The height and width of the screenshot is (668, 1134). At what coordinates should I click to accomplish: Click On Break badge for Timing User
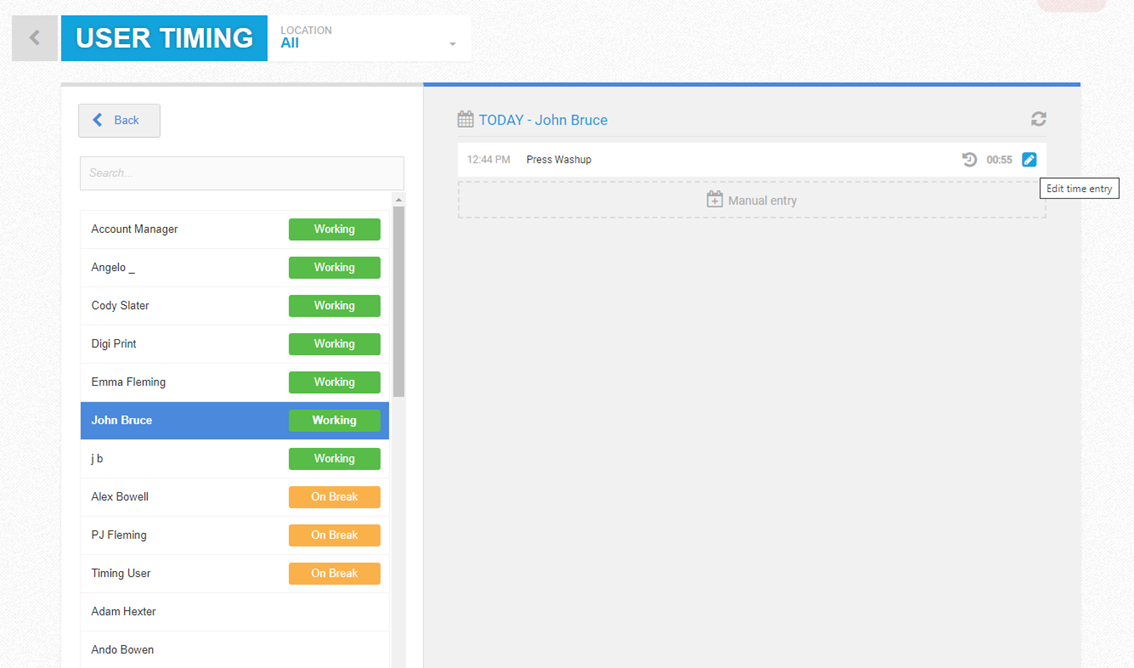coord(334,573)
